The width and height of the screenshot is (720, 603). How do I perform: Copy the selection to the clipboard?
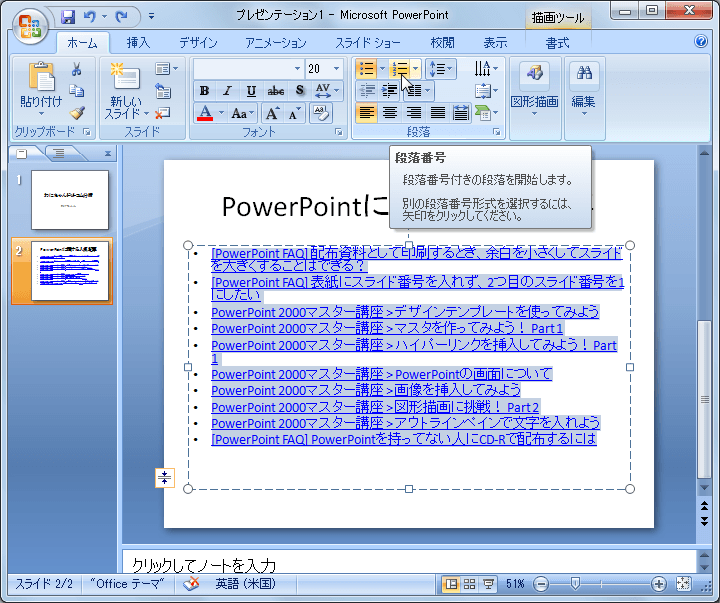click(76, 91)
